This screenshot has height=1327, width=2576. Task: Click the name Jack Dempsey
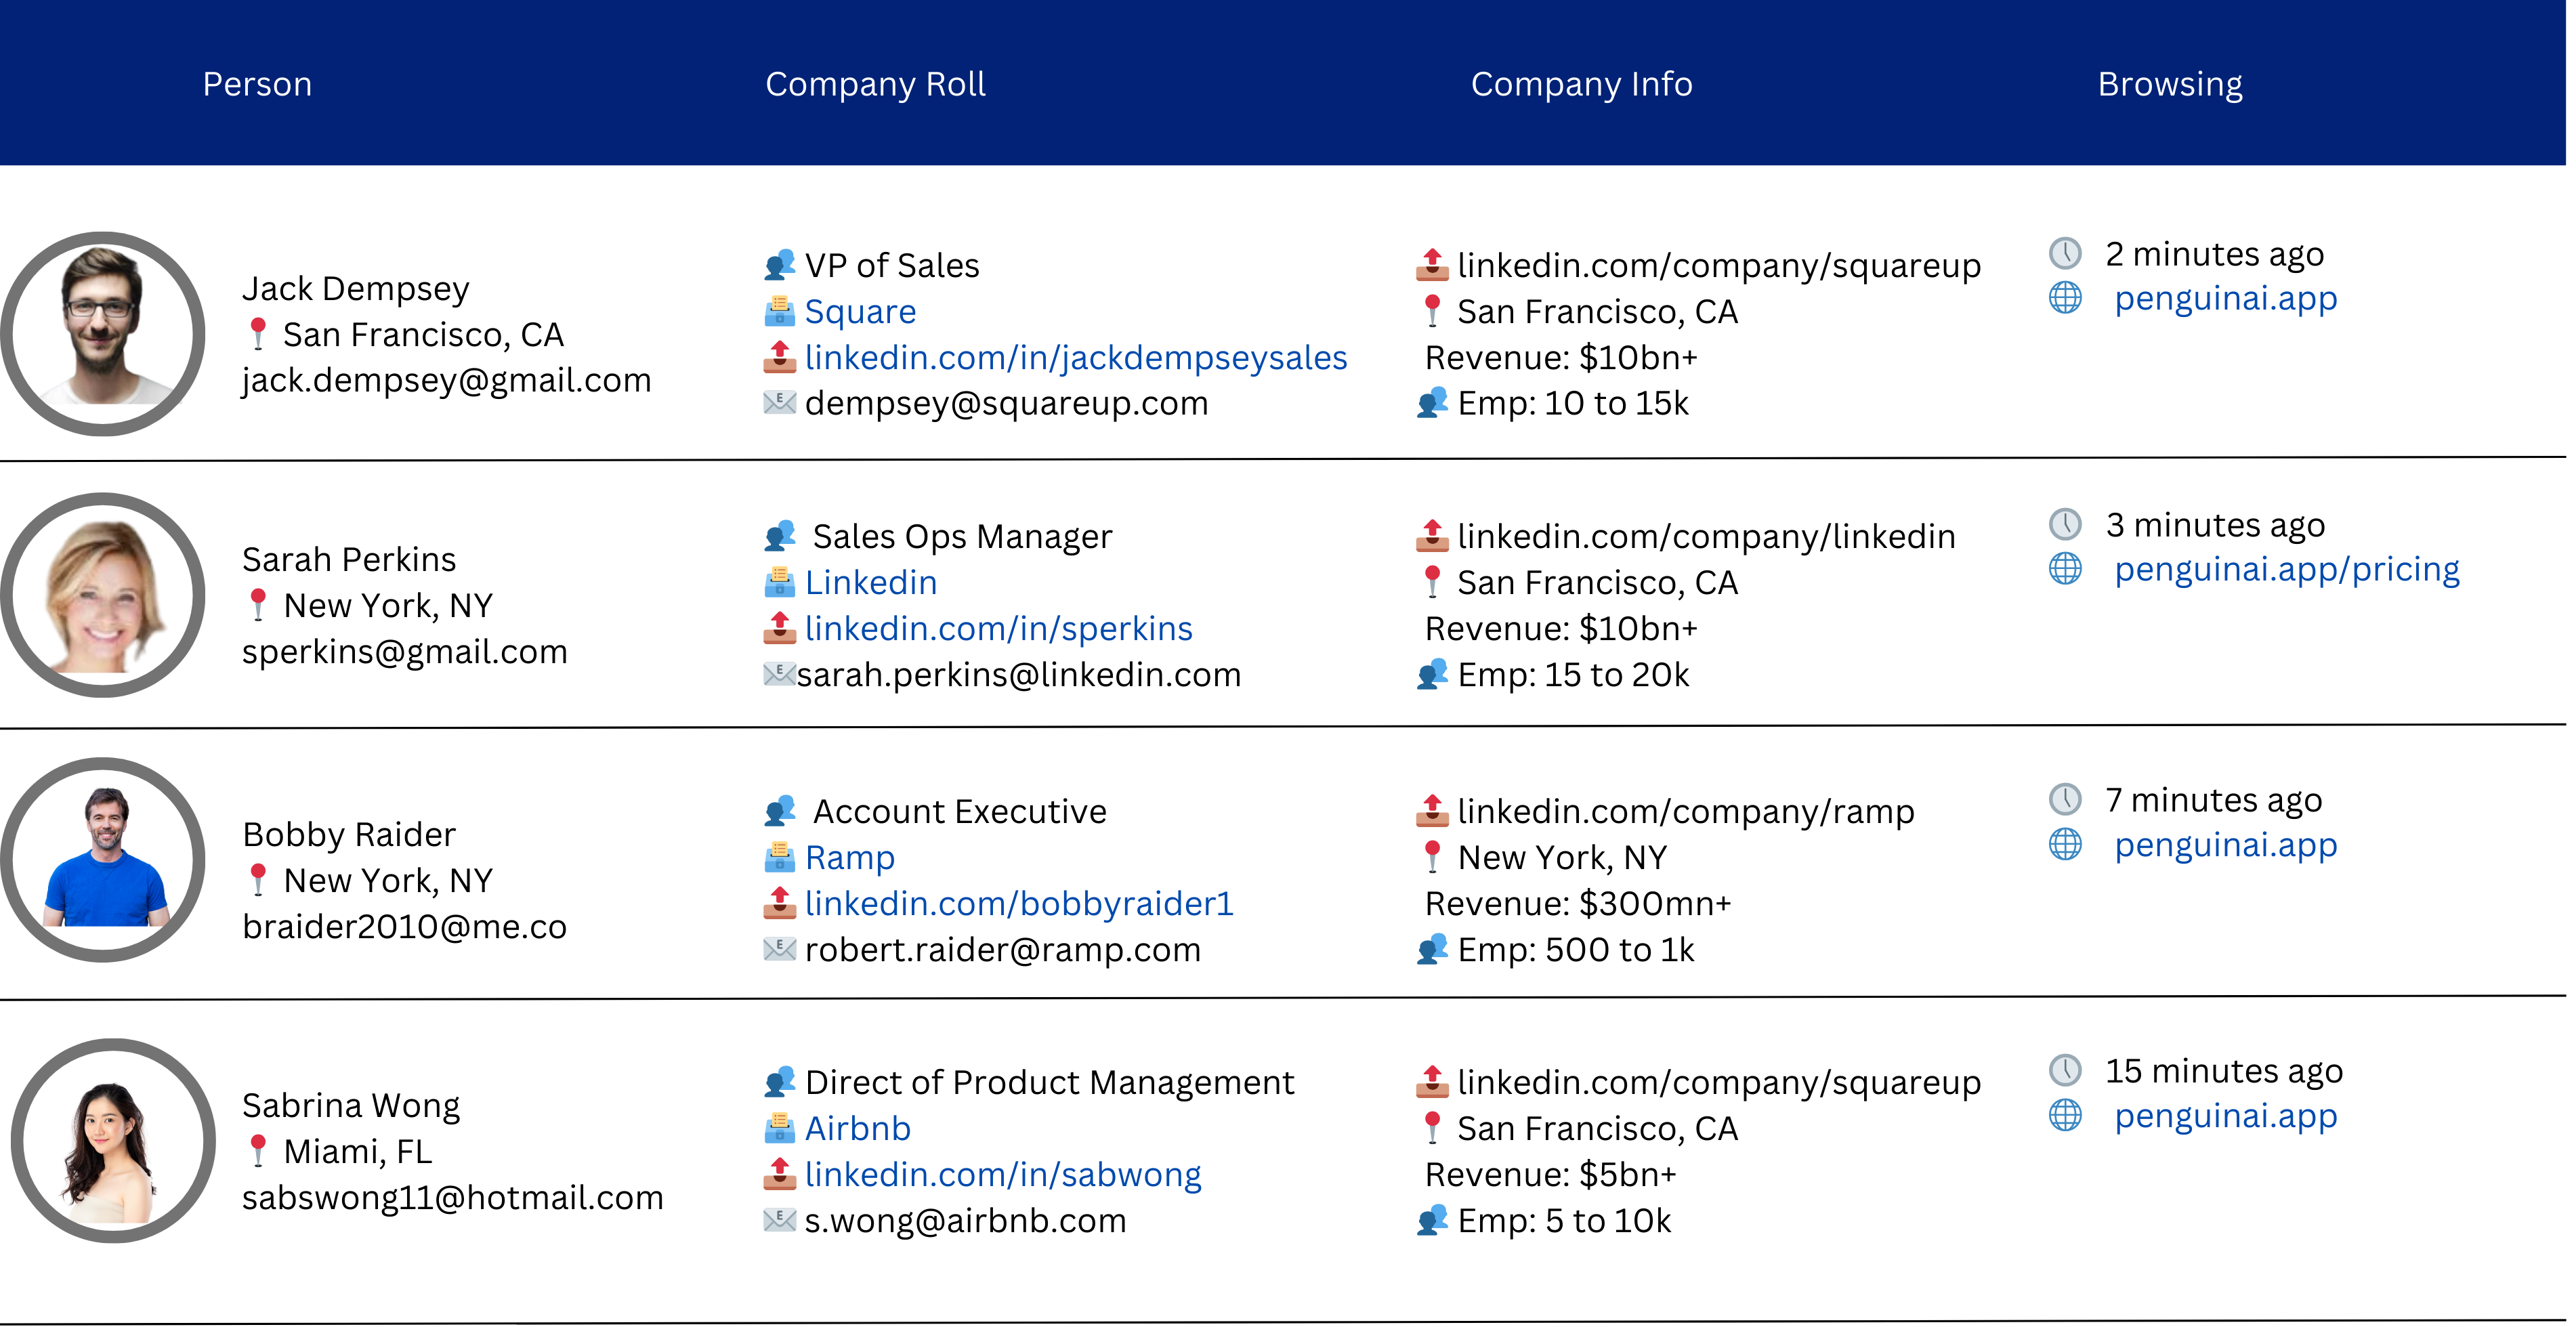pyautogui.click(x=355, y=289)
